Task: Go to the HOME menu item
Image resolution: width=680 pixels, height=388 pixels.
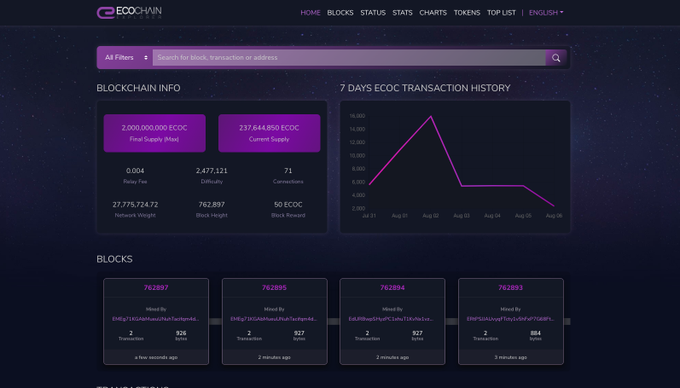Action: coord(311,13)
